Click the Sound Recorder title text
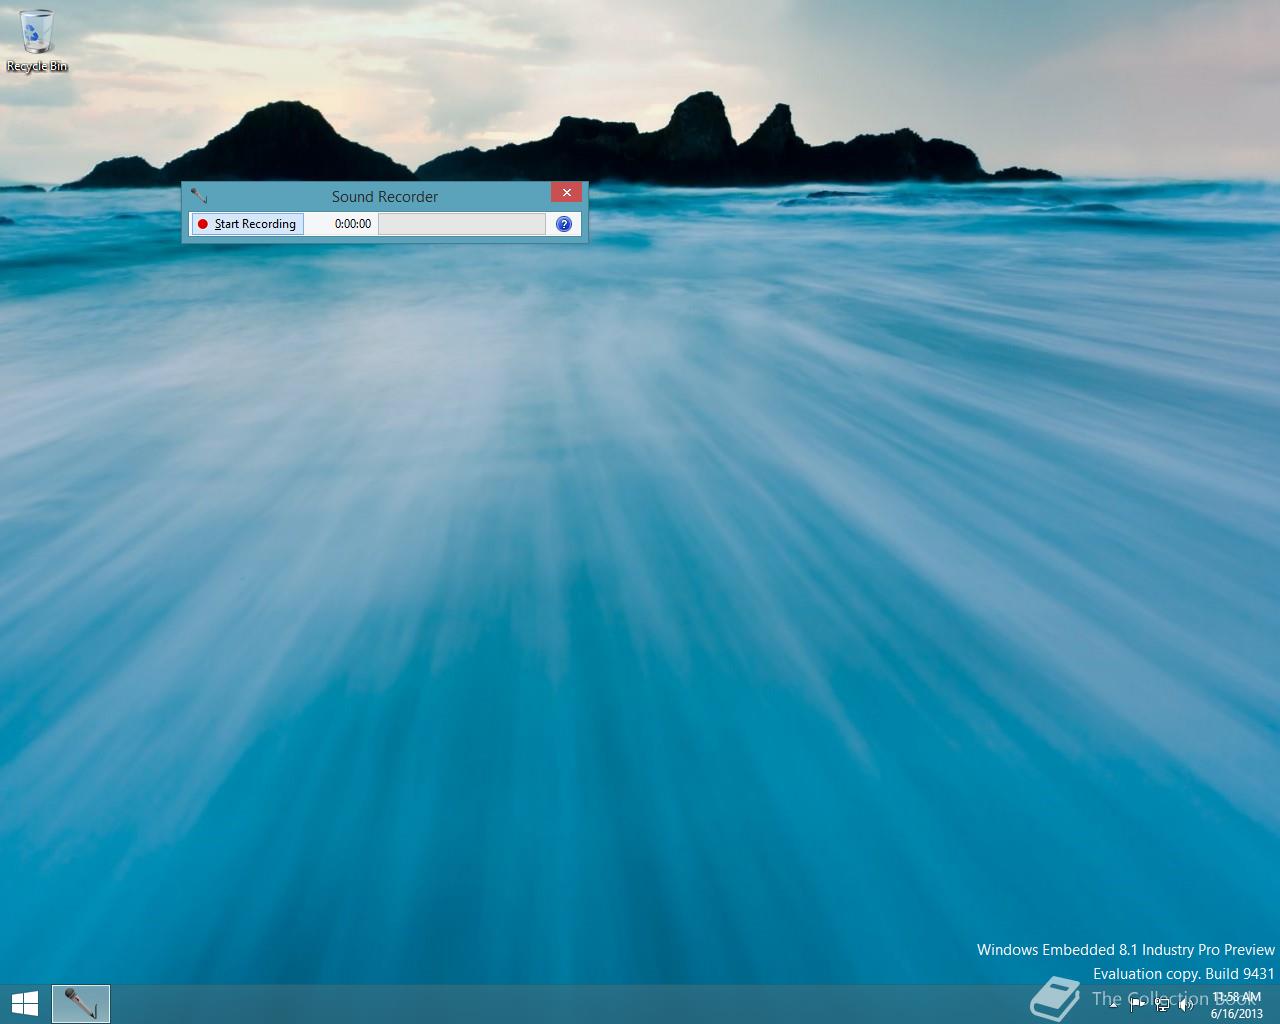The height and width of the screenshot is (1024, 1280). 385,197
